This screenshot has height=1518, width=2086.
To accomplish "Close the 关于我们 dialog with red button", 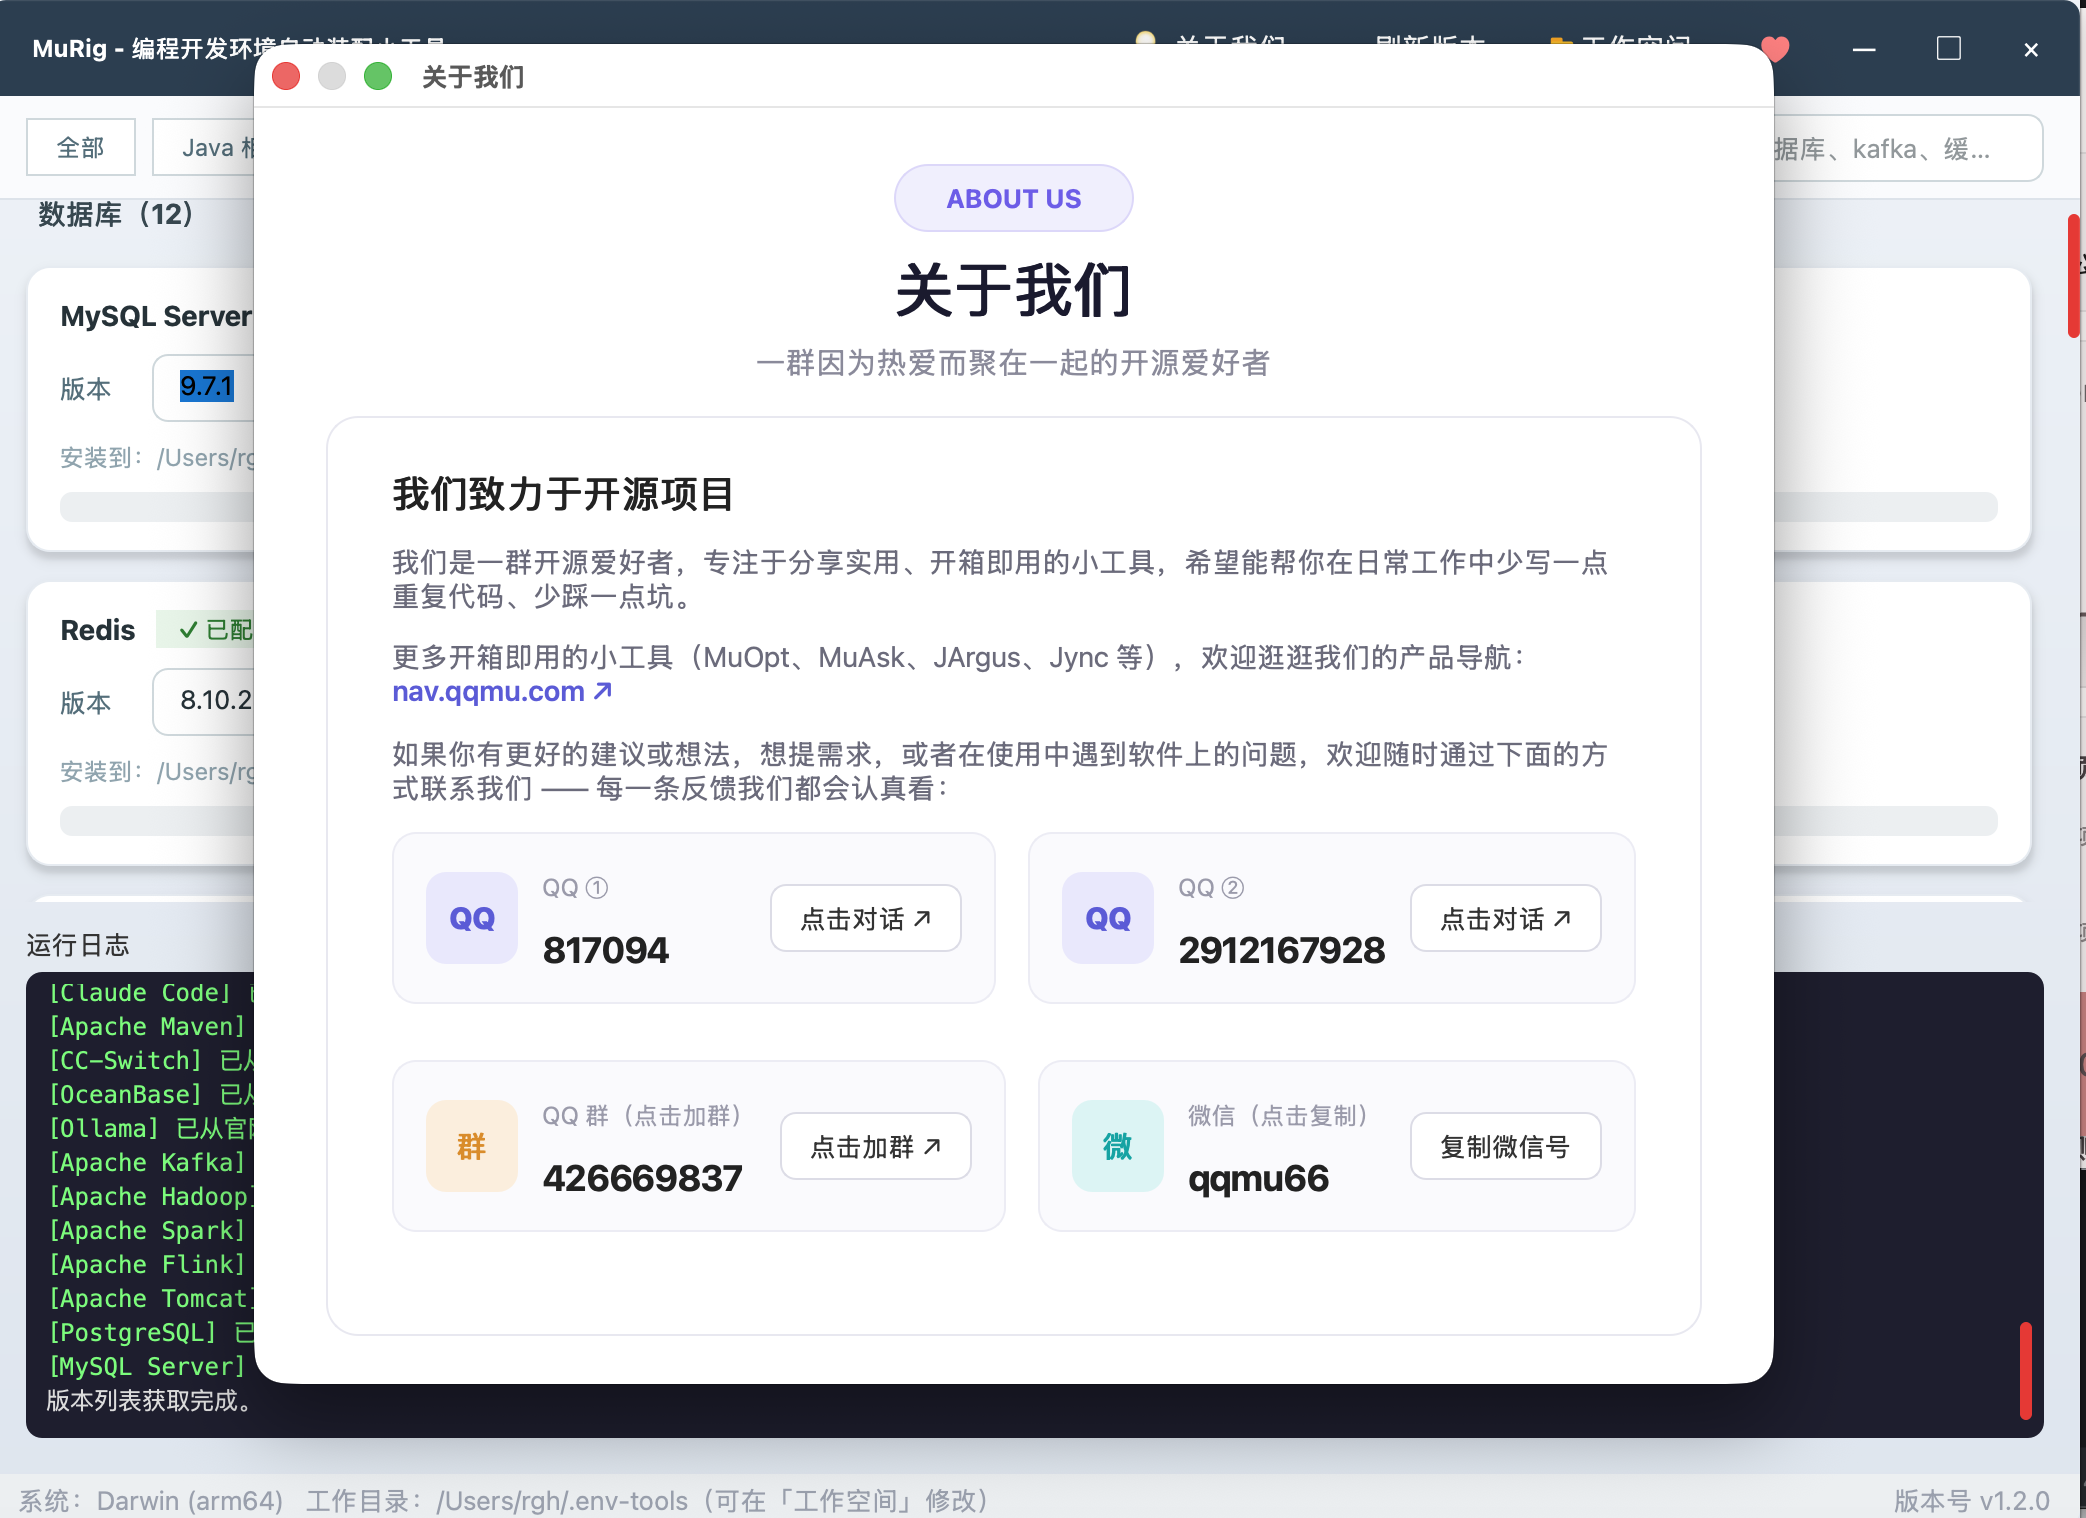I will coord(286,76).
